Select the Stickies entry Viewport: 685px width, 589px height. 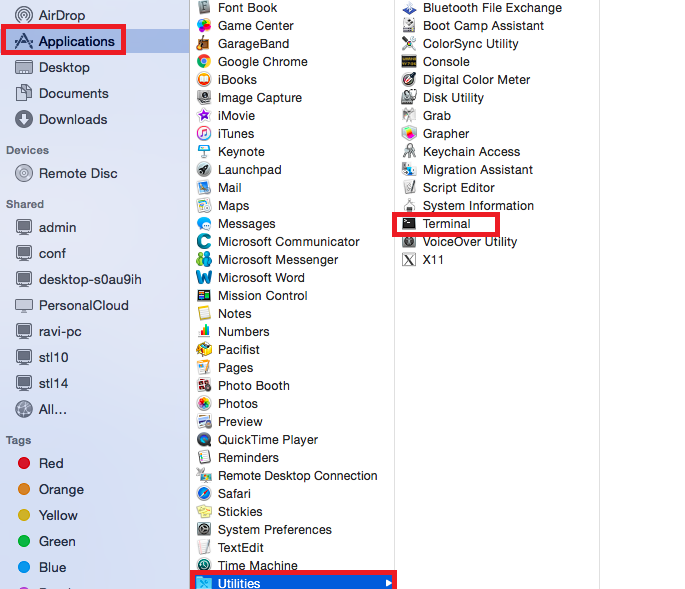[x=240, y=512]
